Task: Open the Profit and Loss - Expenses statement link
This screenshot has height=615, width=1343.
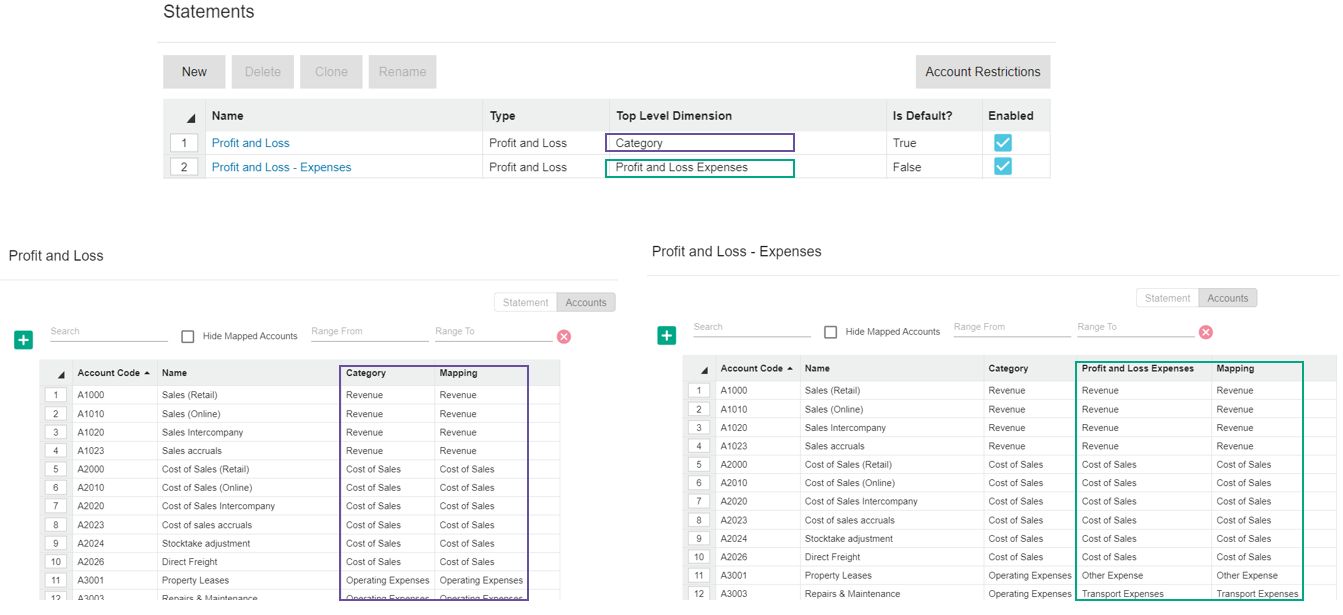Action: 281,167
